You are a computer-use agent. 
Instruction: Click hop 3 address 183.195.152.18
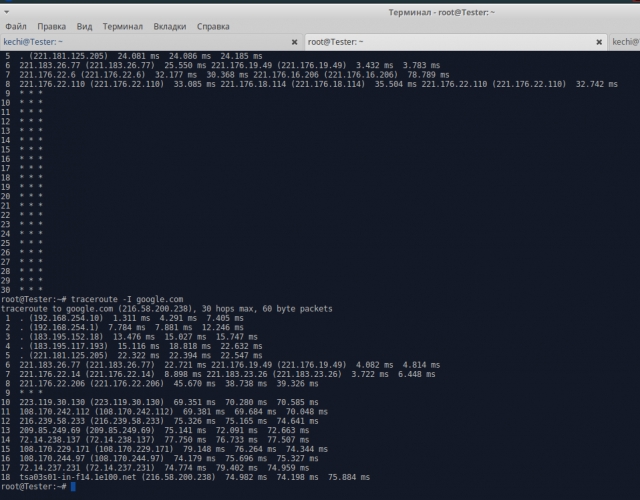(x=66, y=337)
